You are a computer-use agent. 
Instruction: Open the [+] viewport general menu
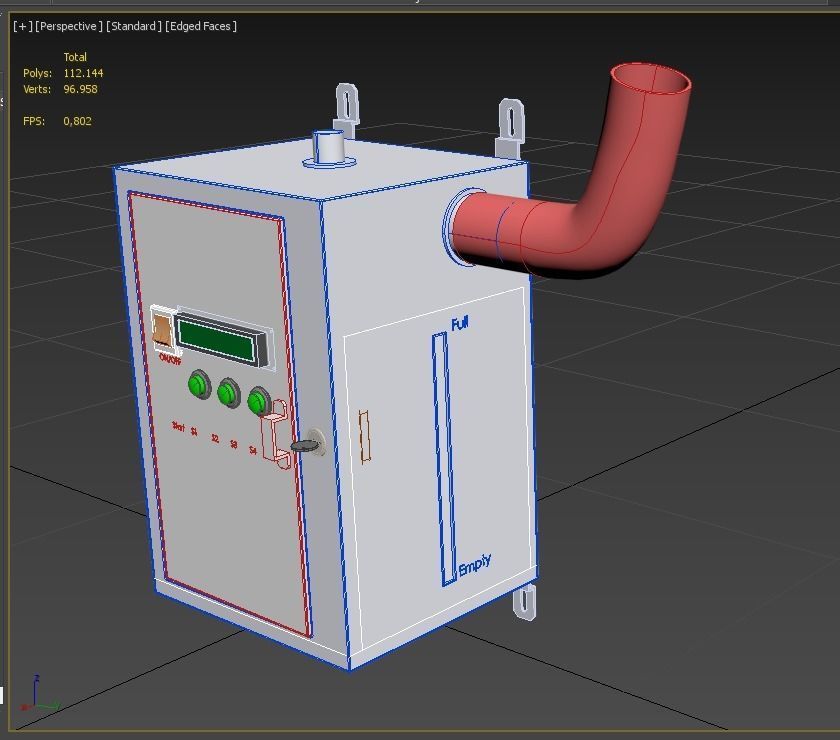(22, 26)
